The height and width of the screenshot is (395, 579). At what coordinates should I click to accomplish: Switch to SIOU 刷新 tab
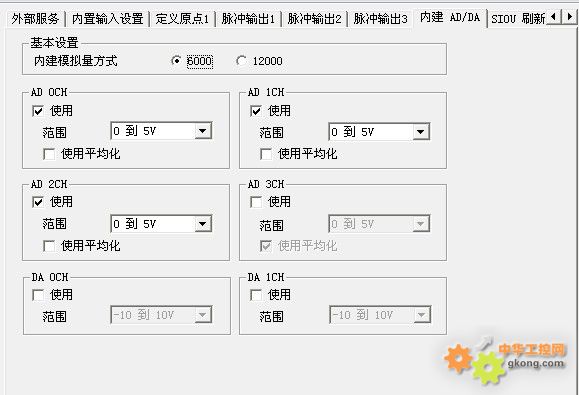point(518,18)
